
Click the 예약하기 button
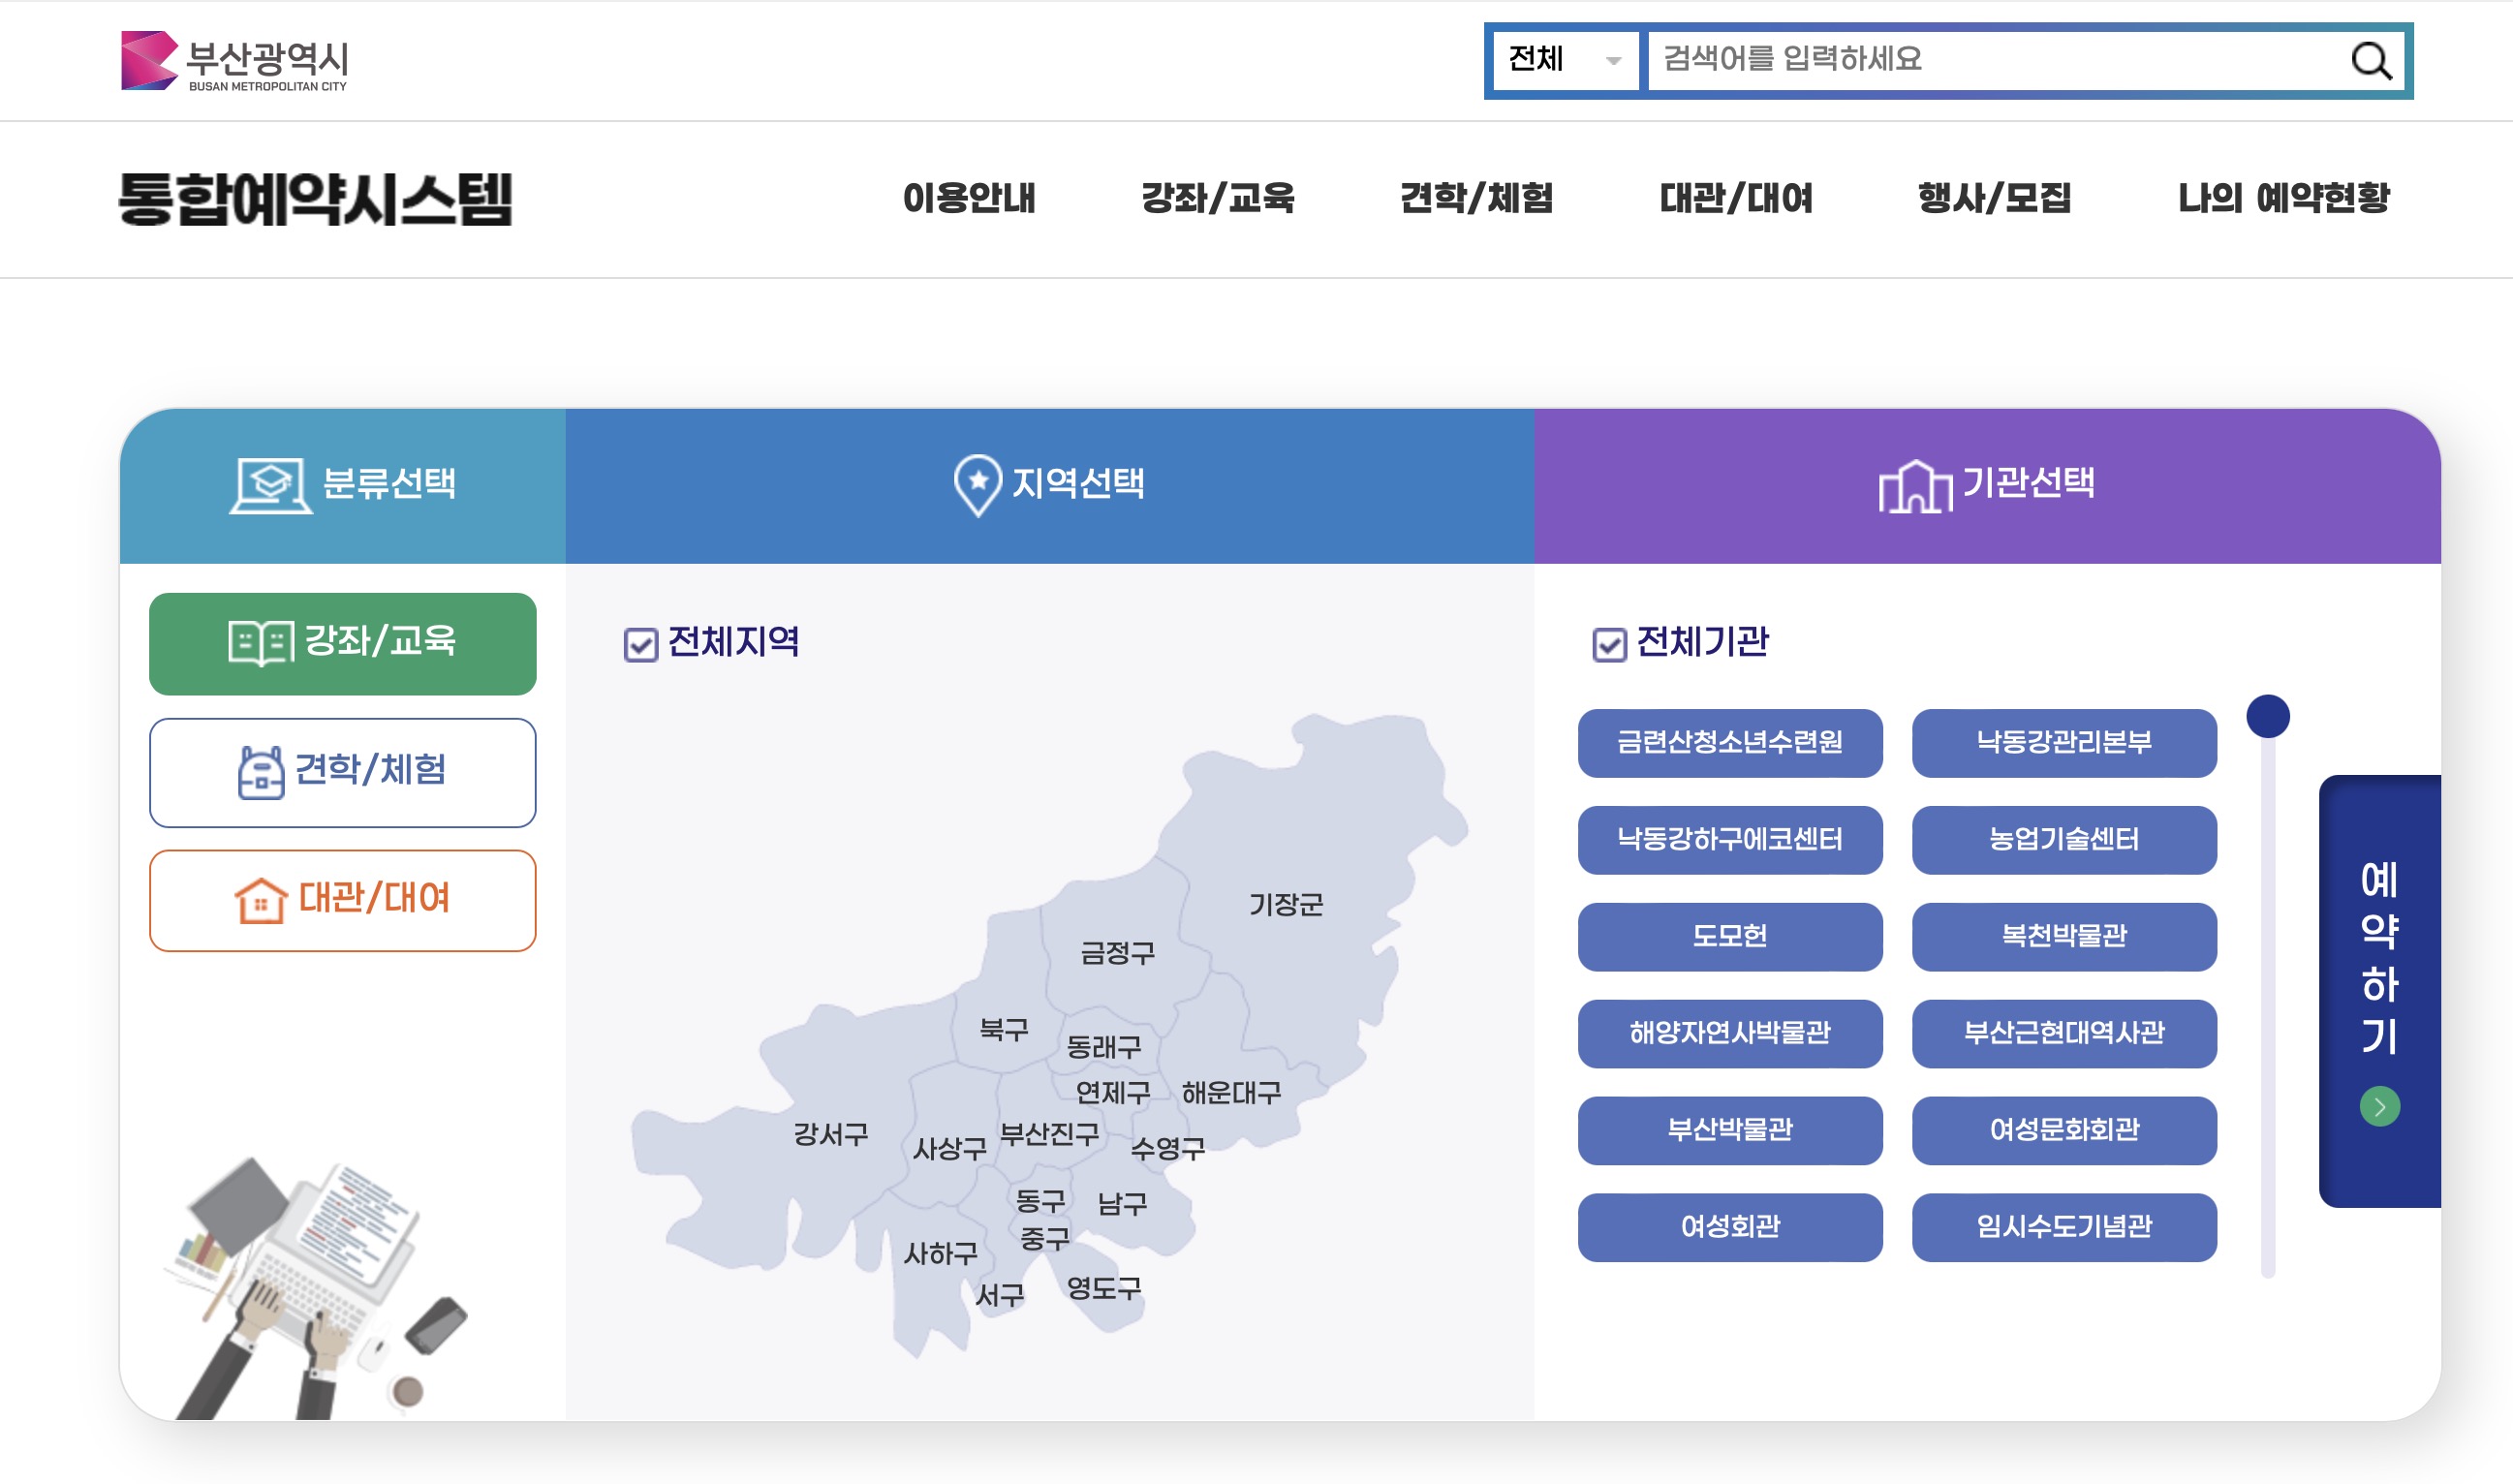coord(2379,980)
